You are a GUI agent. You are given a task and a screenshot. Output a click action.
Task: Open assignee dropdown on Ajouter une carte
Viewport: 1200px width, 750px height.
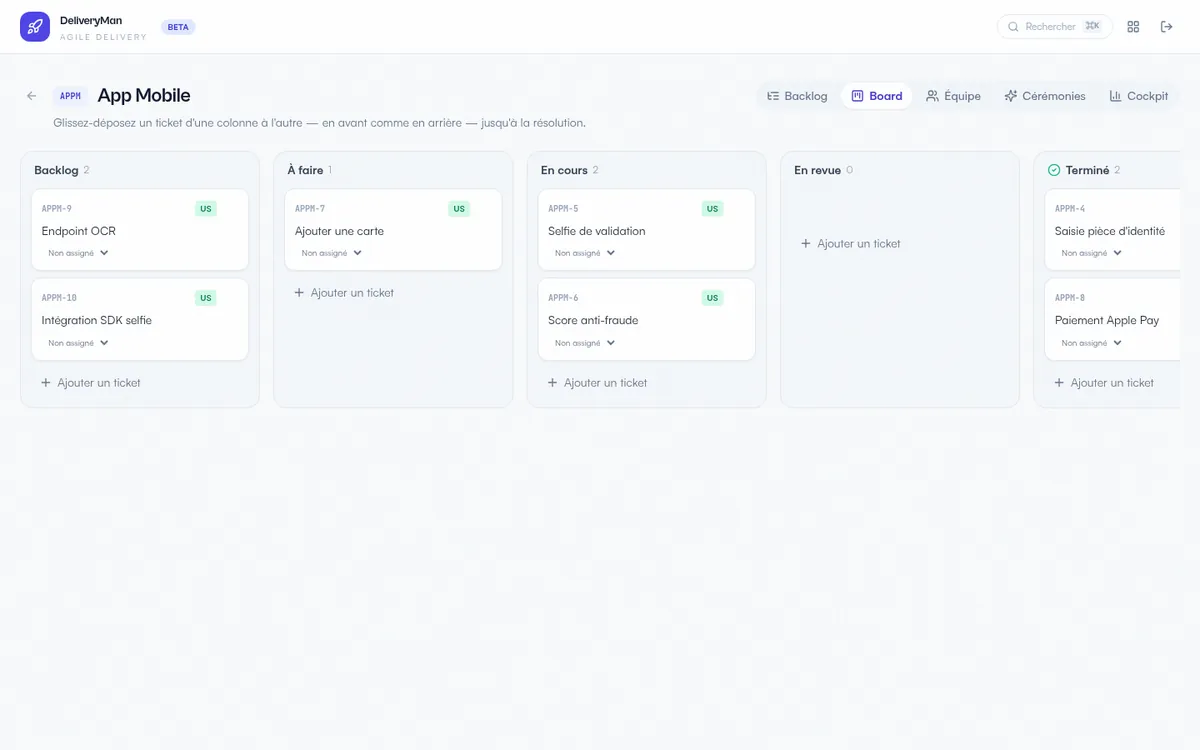[331, 253]
